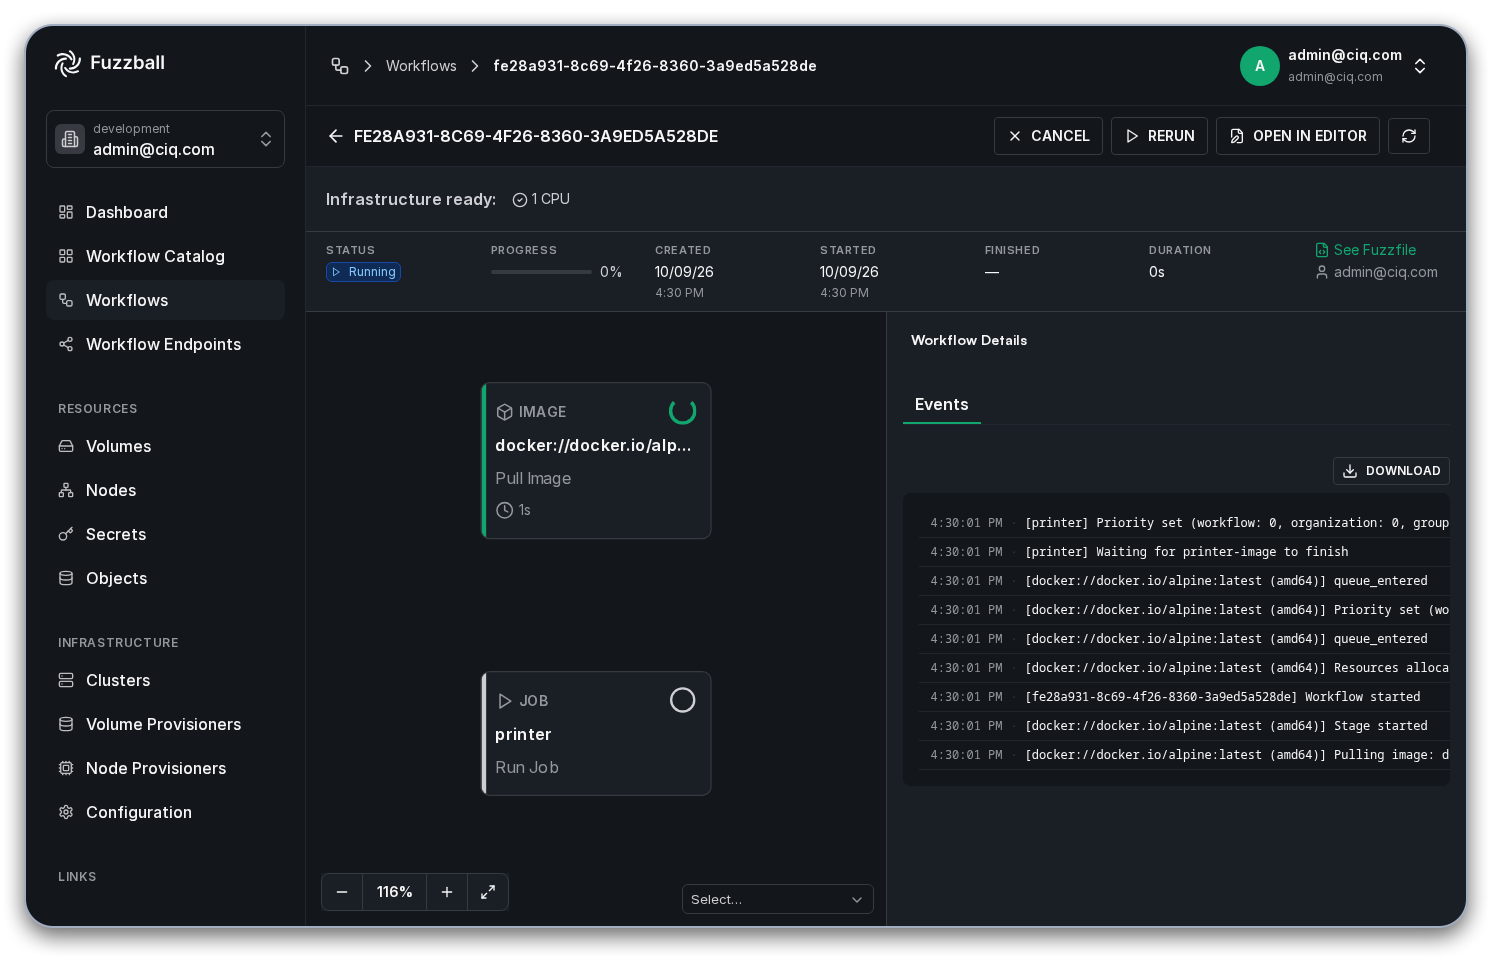Go back using the left arrow
Screen dimensions: 1492x960
[336, 136]
